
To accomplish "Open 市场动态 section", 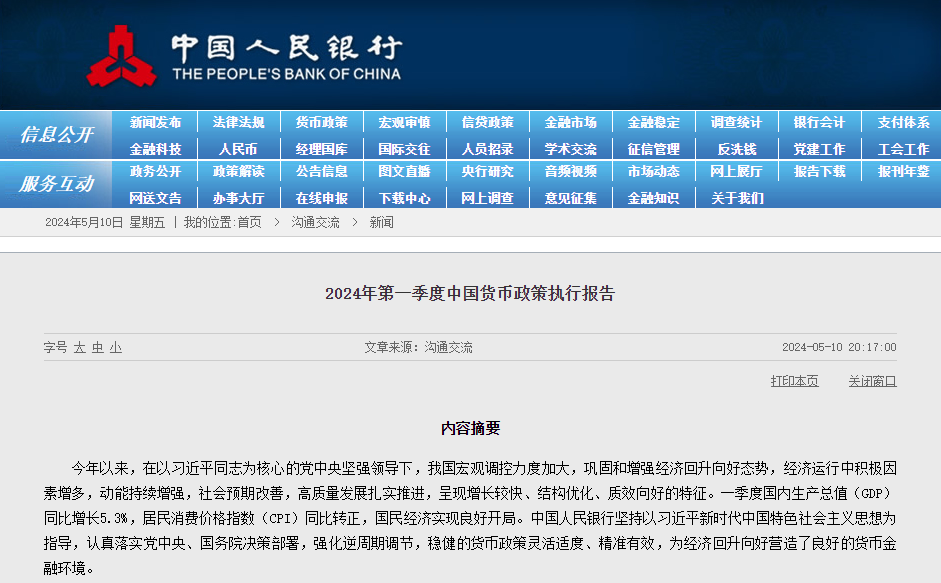I will 654,172.
